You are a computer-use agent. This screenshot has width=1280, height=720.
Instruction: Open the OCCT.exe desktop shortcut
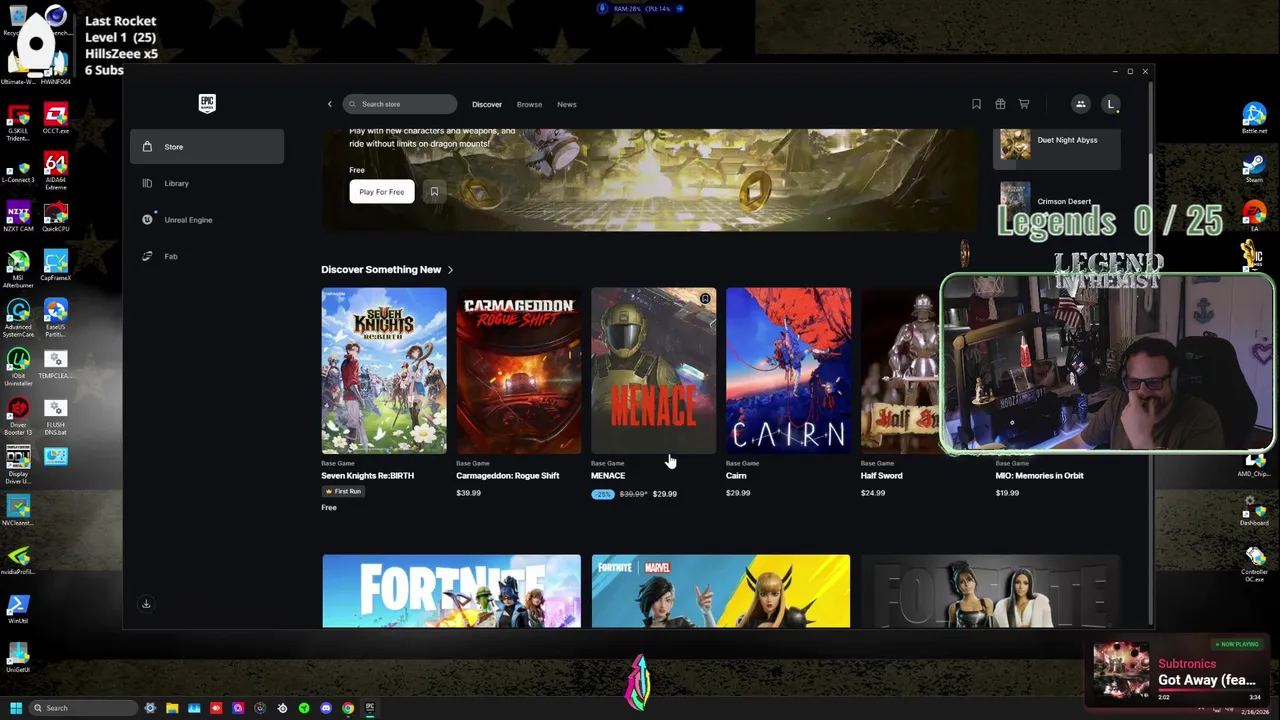point(56,120)
